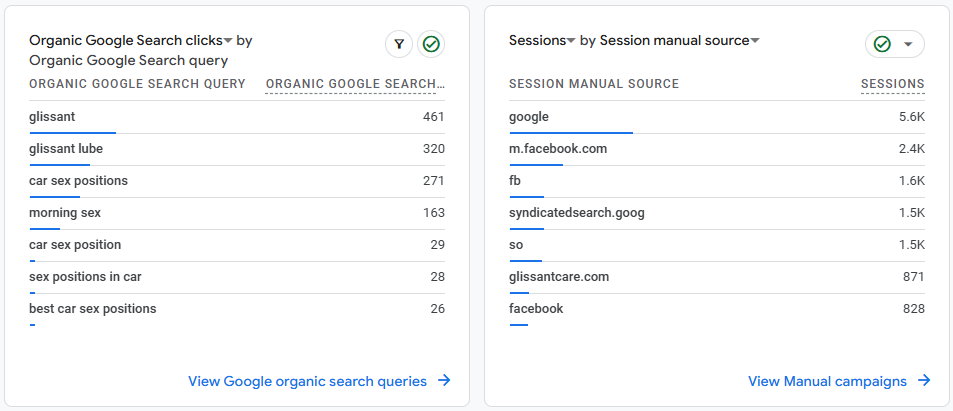Open the Sessions metric dropdown
Viewport: 953px width, 411px height.
[571, 41]
